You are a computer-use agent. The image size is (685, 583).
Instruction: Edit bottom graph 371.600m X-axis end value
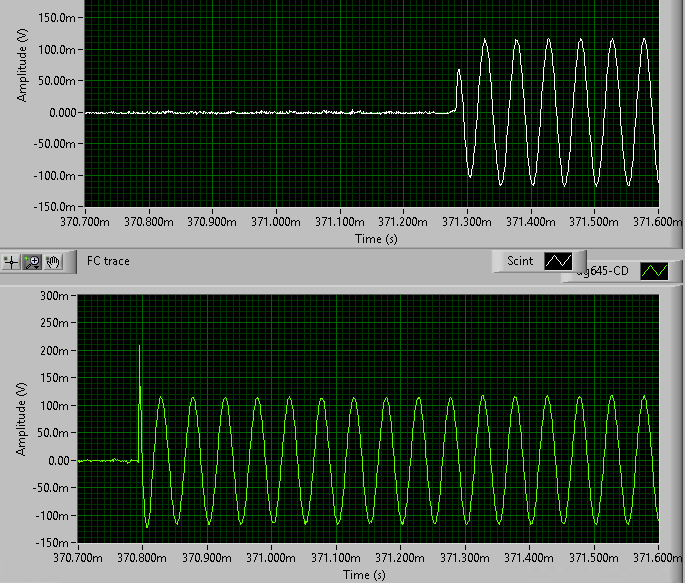[657, 558]
